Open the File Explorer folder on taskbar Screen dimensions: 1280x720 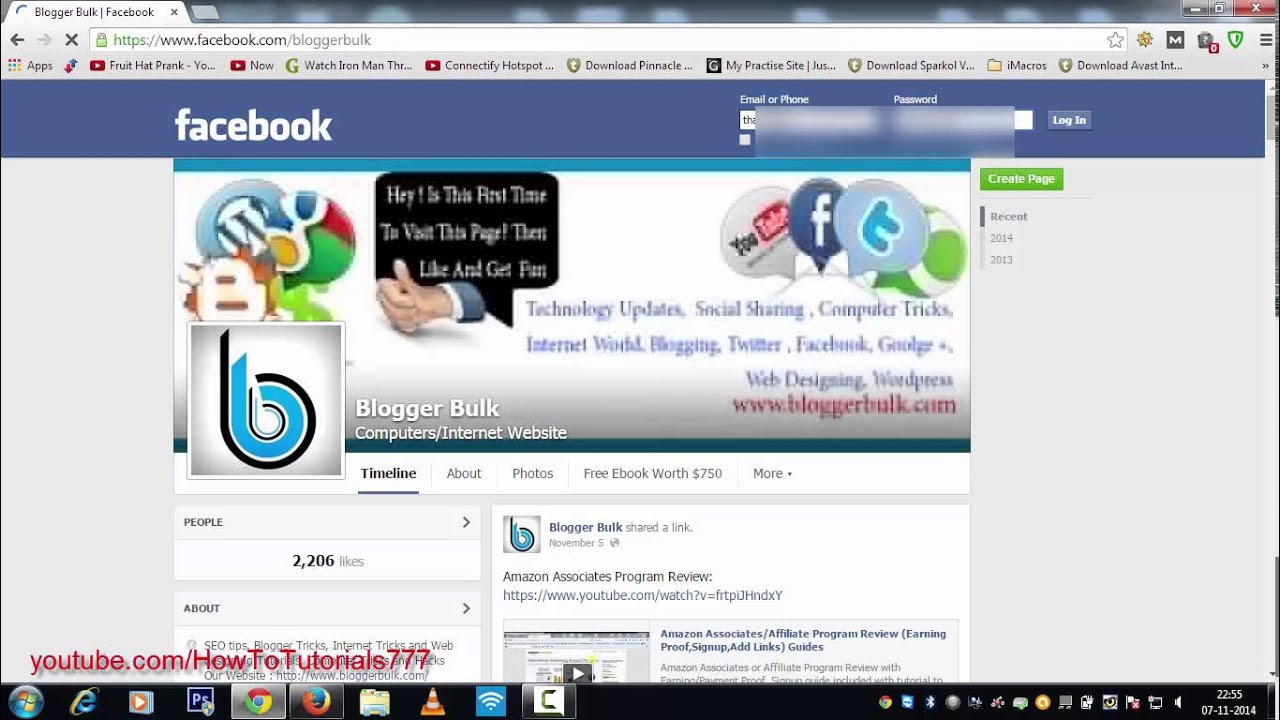374,702
